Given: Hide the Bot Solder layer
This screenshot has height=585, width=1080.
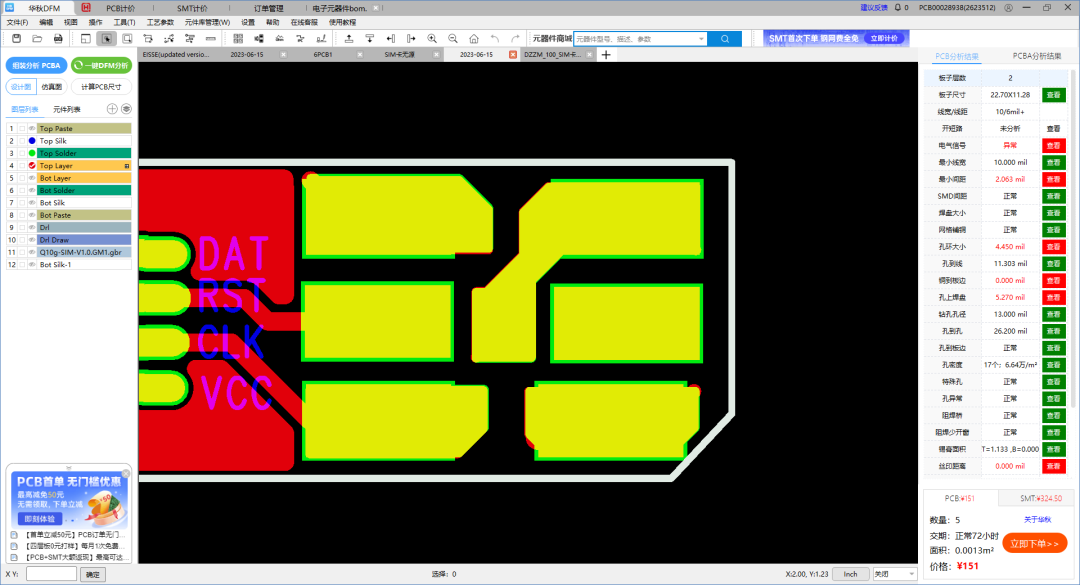Looking at the screenshot, I should [31, 190].
